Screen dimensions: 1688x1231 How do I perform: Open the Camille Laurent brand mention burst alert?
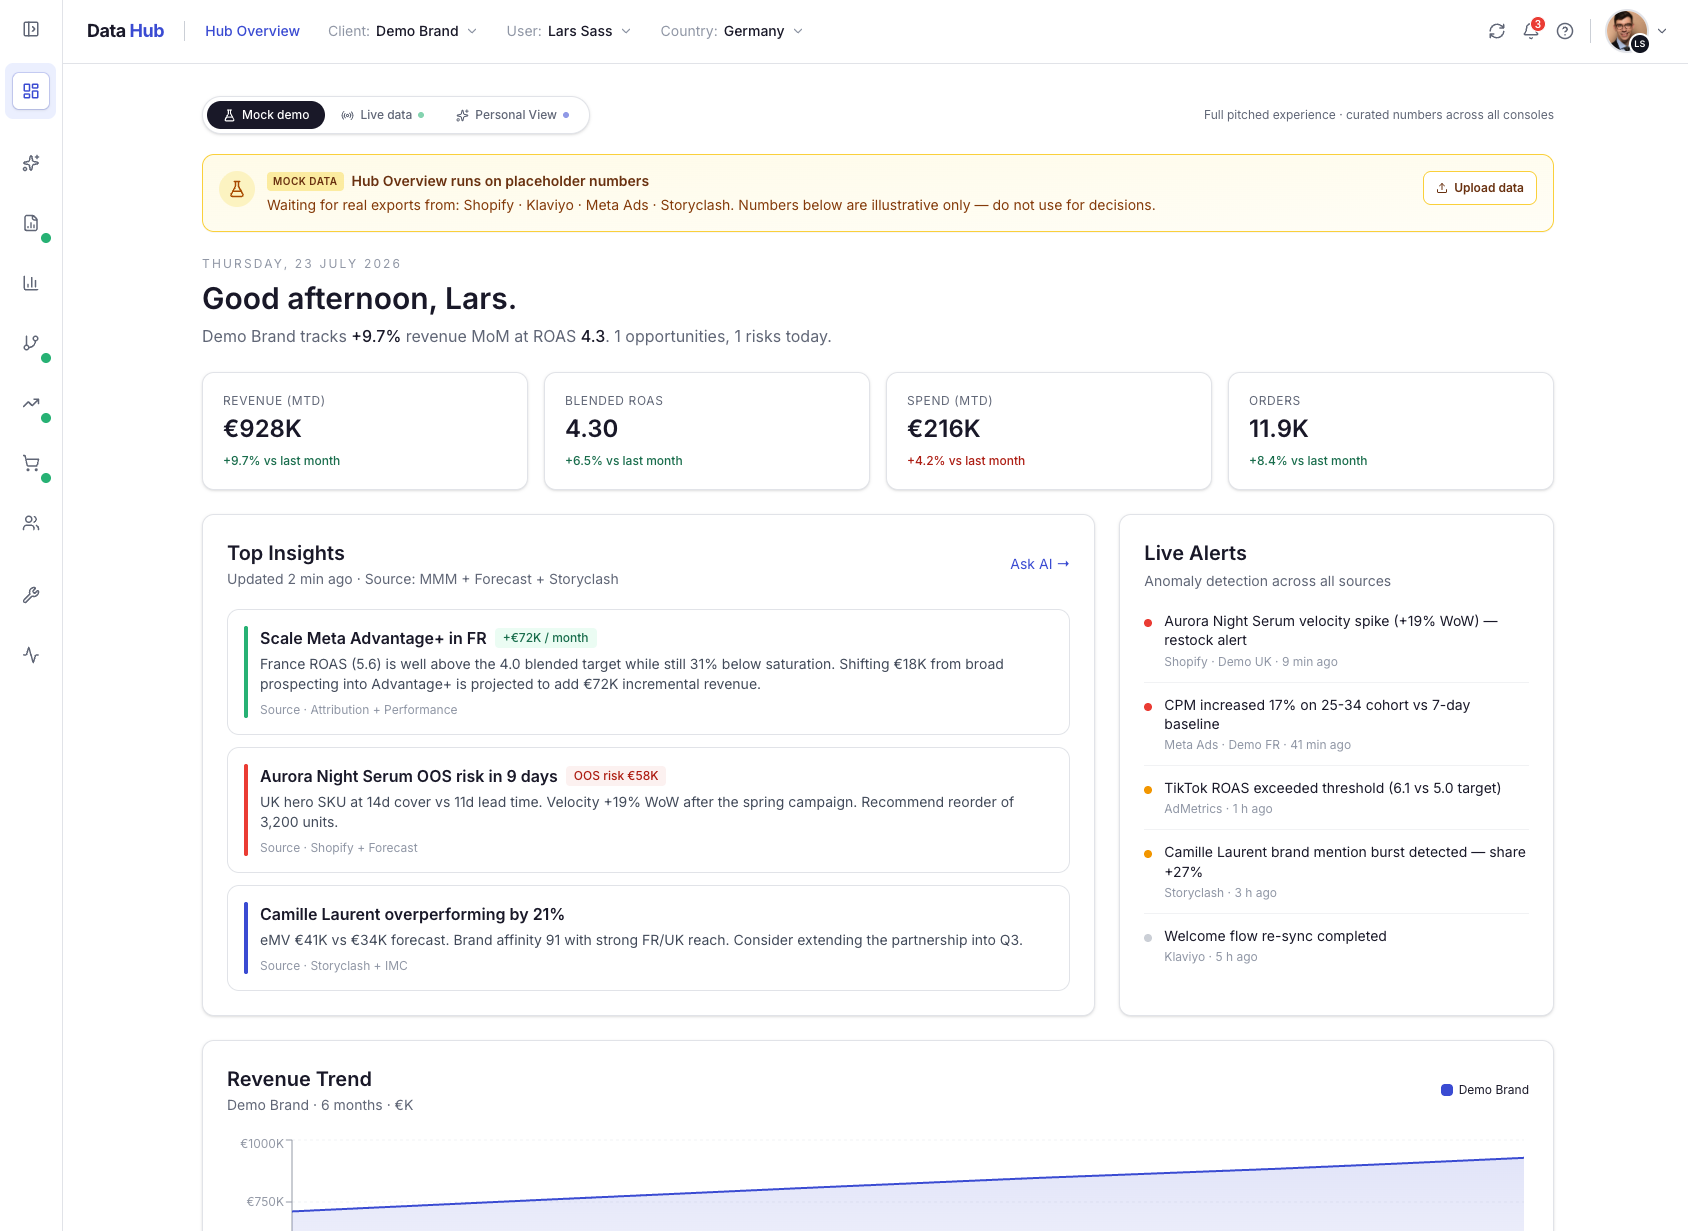(x=1336, y=872)
